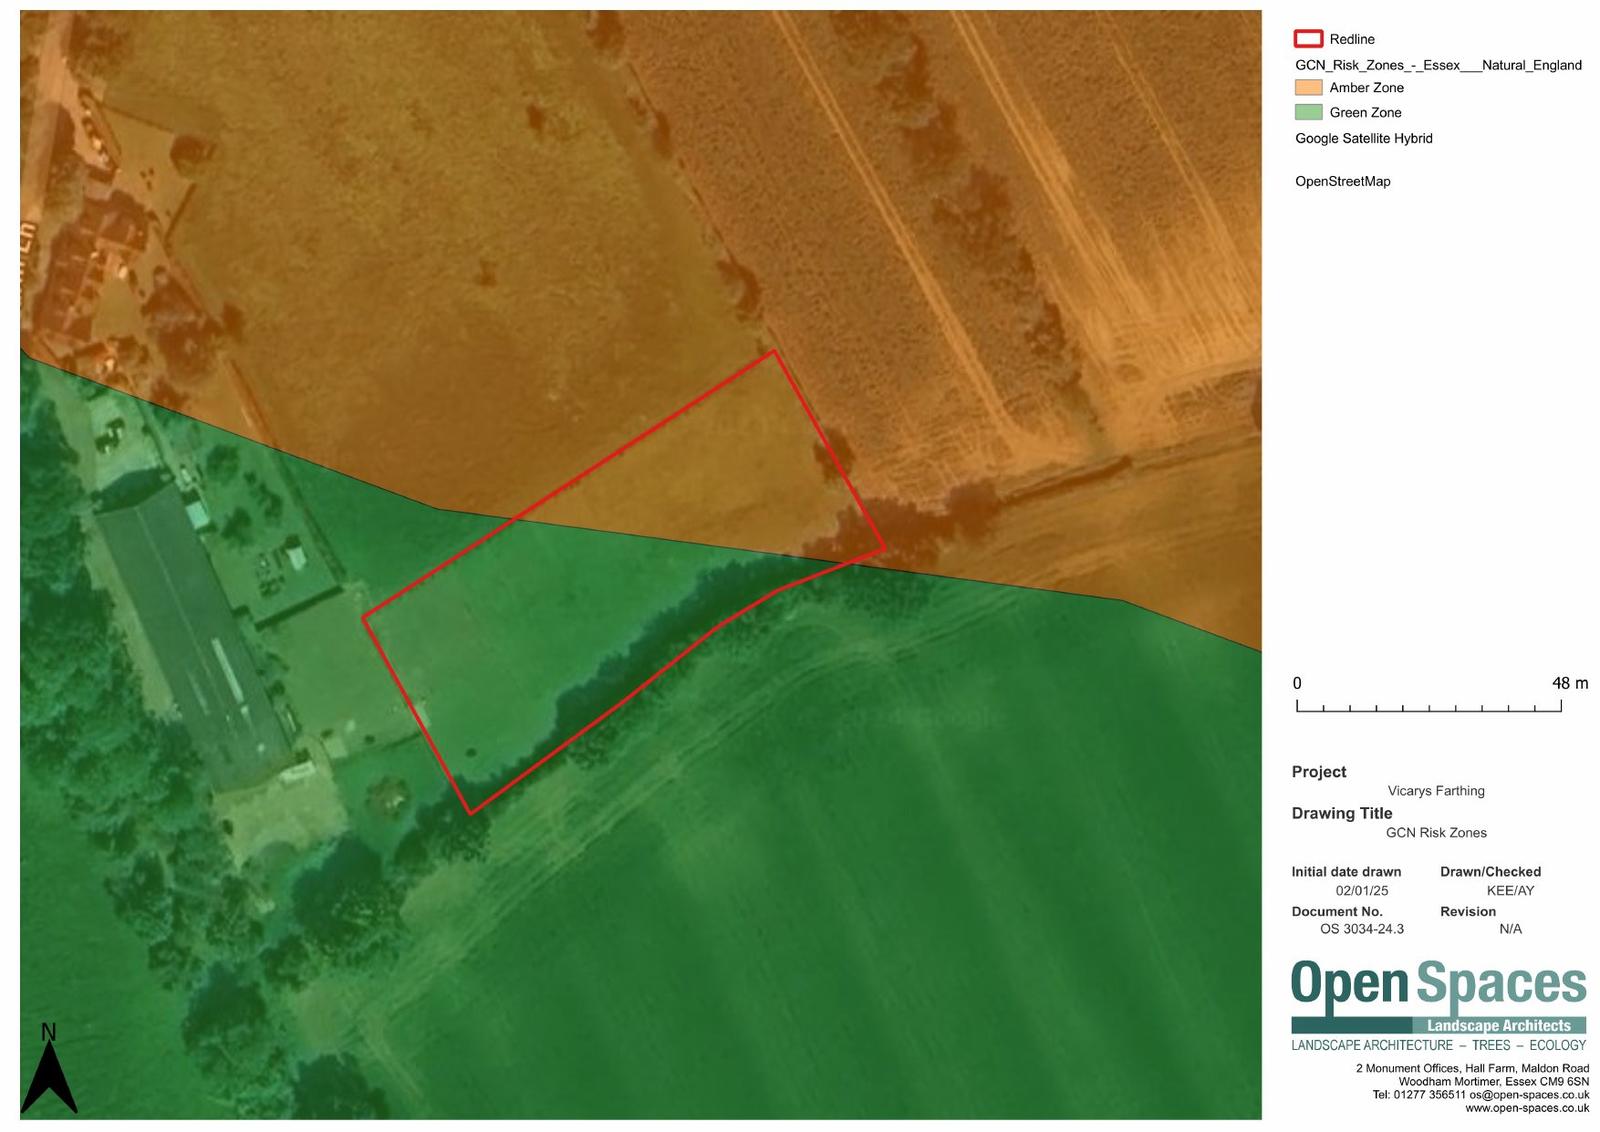Click the Amber Zone label text
1600x1132 pixels.
[x=1366, y=88]
